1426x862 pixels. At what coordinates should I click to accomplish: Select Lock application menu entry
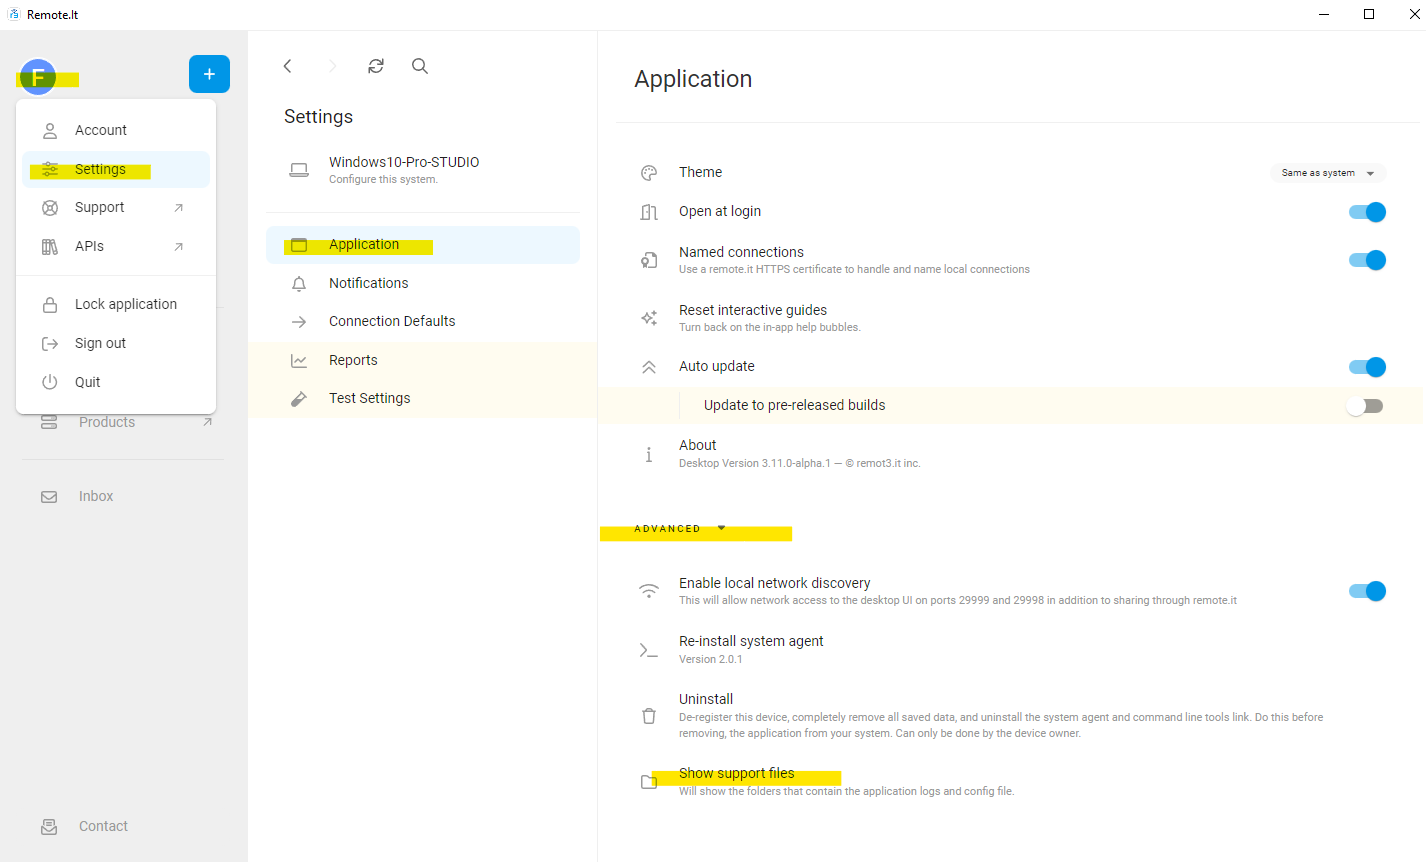pyautogui.click(x=116, y=305)
